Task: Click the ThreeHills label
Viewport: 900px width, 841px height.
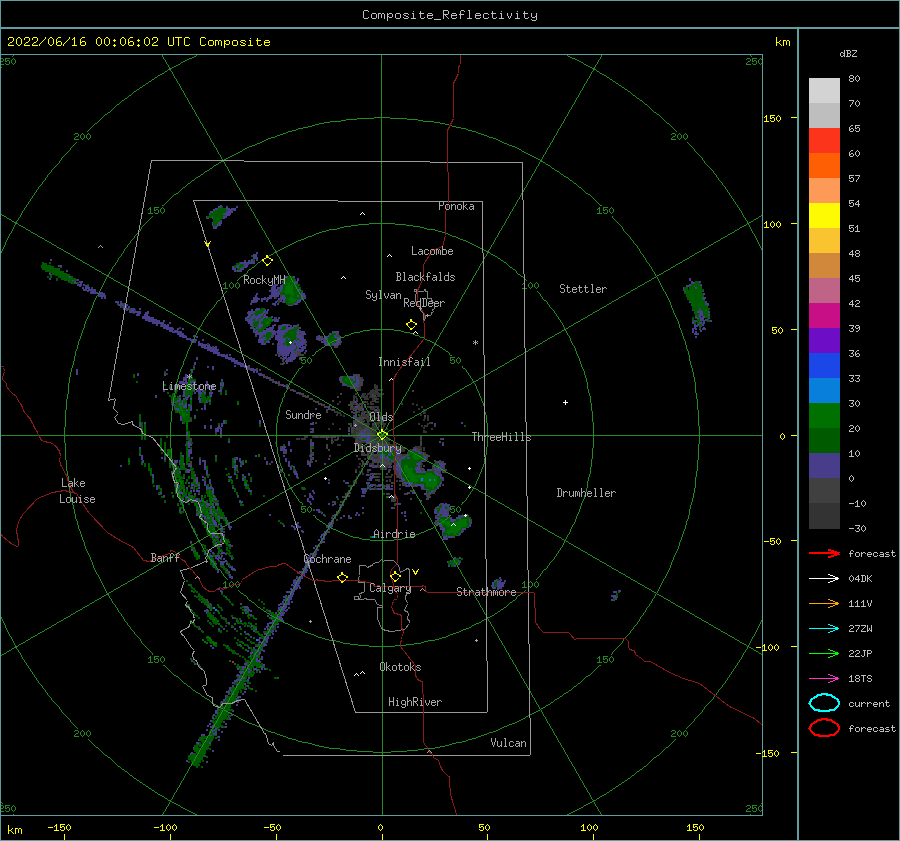Action: [x=501, y=437]
